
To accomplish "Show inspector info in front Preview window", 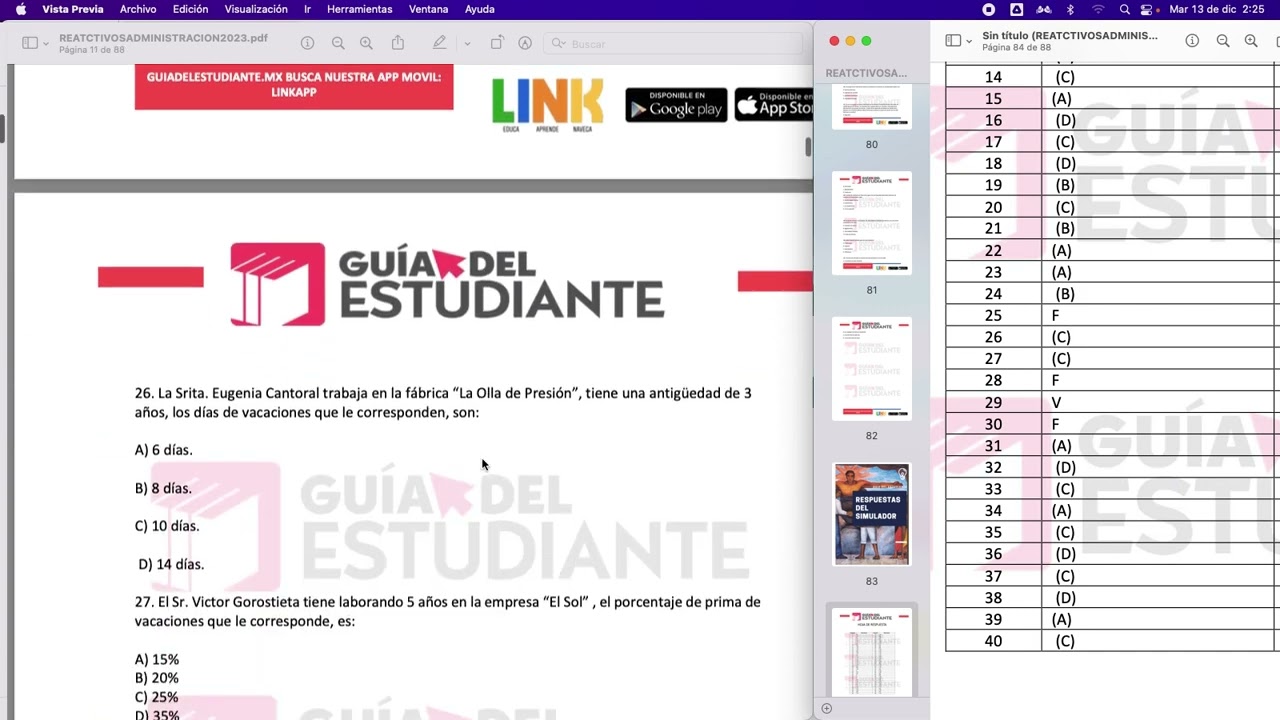I will click(1192, 41).
